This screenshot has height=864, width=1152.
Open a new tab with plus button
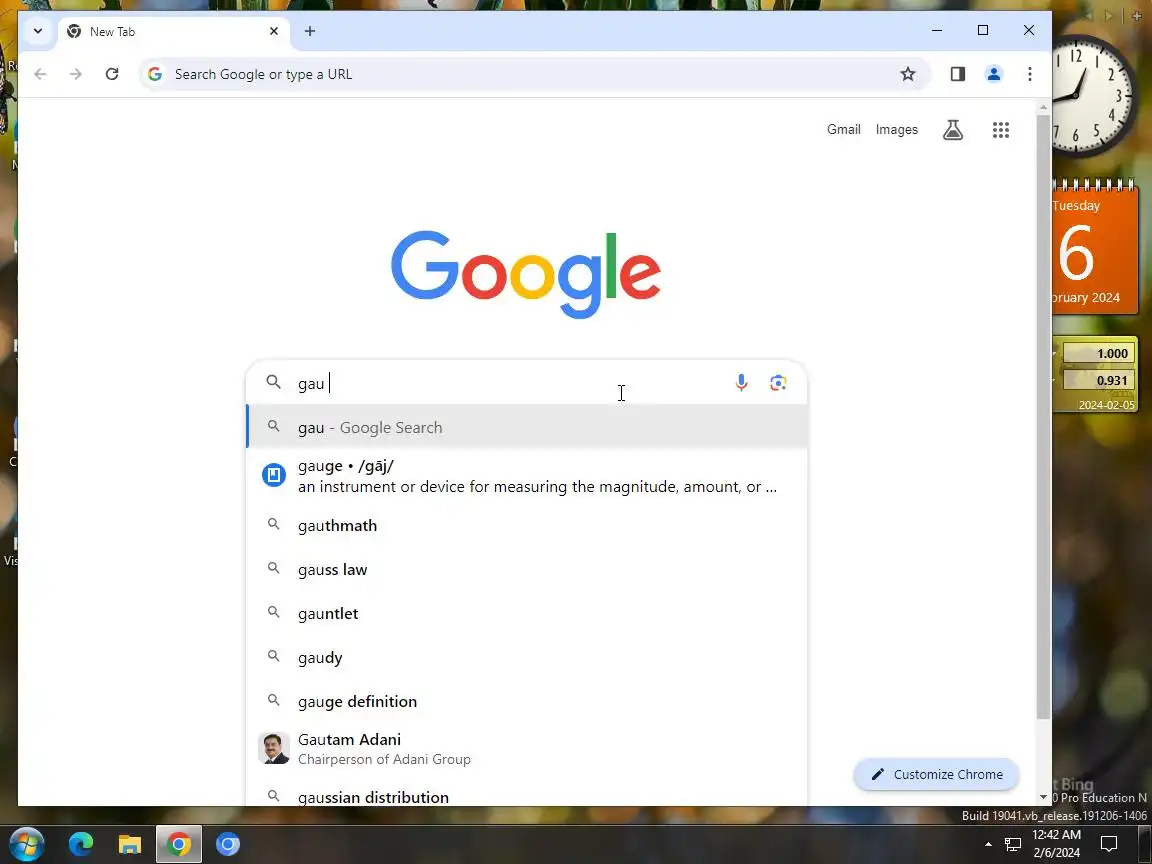point(309,31)
